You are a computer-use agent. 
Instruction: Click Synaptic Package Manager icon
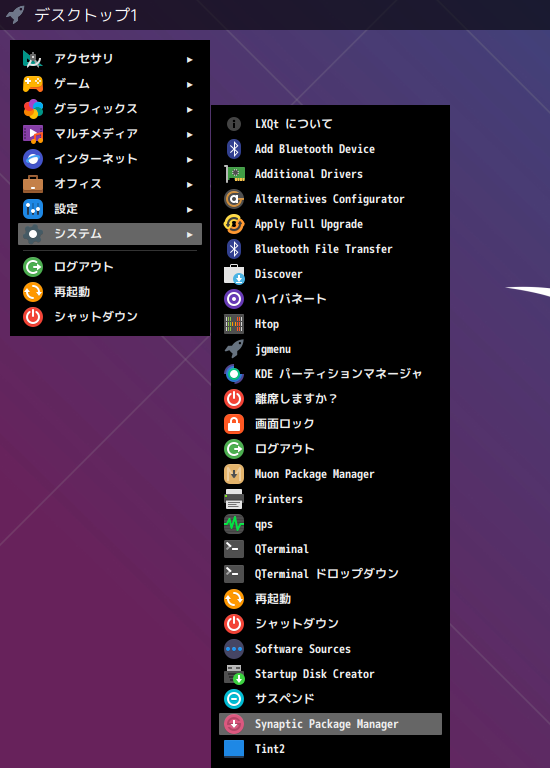[234, 724]
